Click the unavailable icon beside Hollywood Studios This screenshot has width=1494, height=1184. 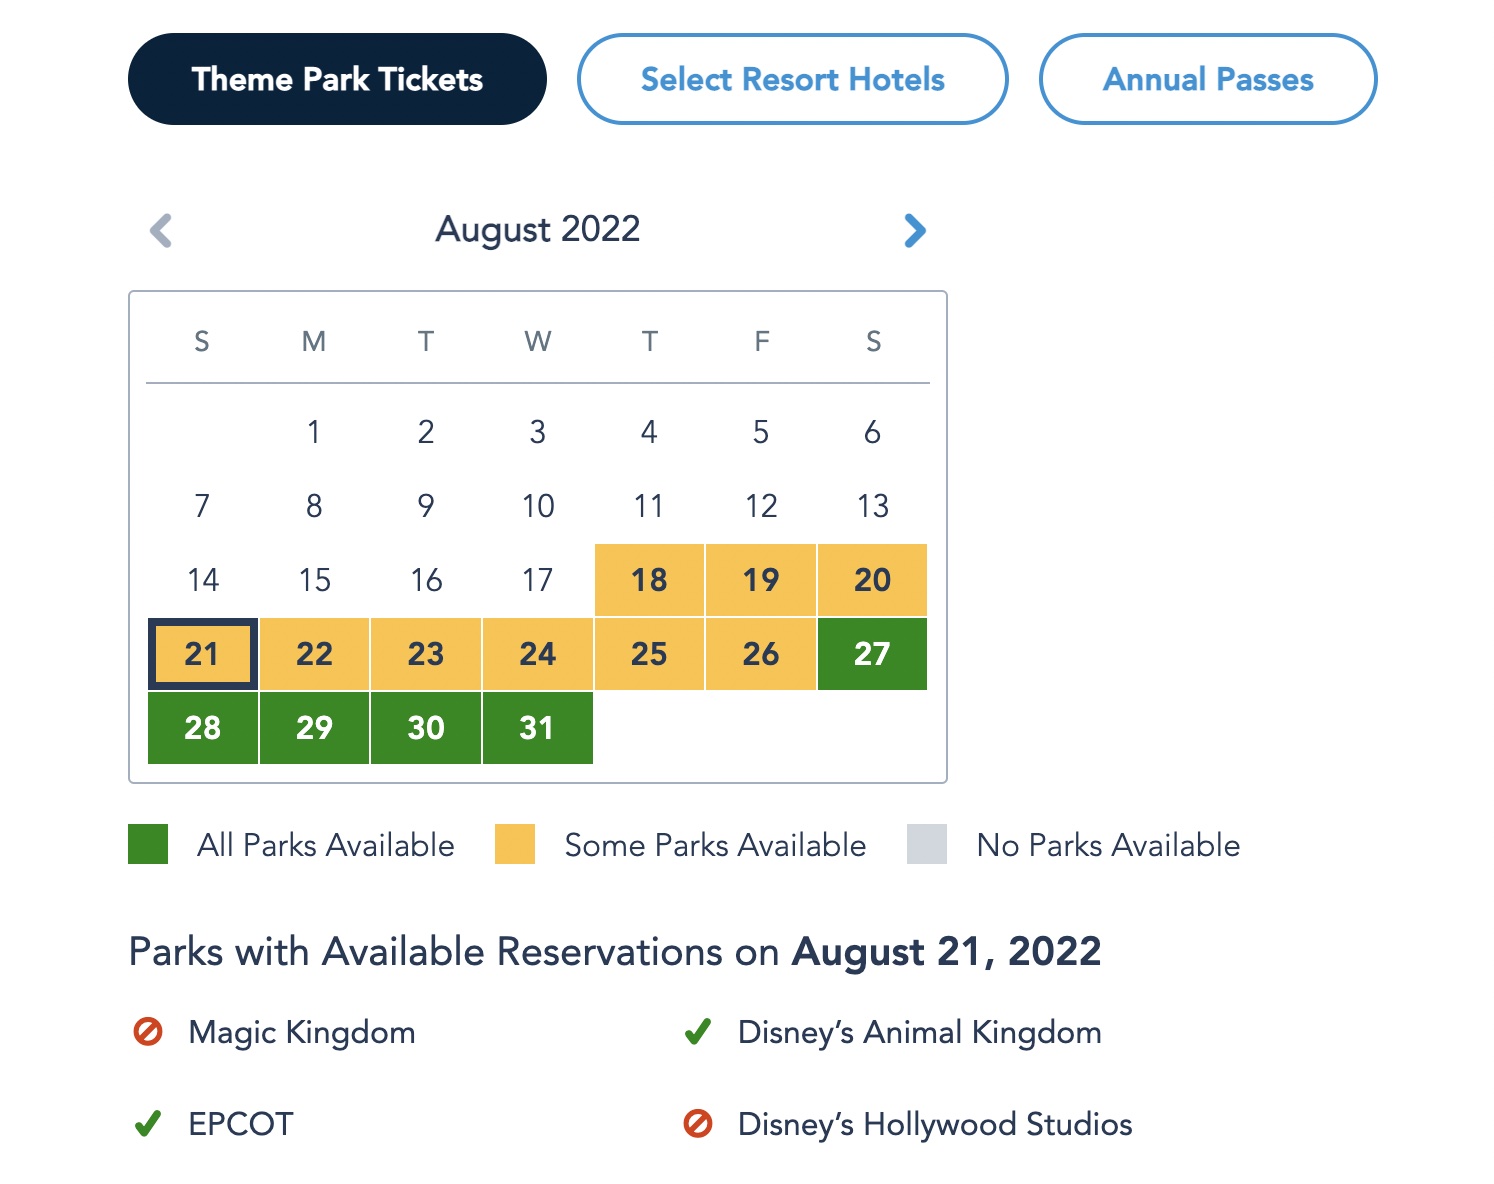(x=698, y=1124)
